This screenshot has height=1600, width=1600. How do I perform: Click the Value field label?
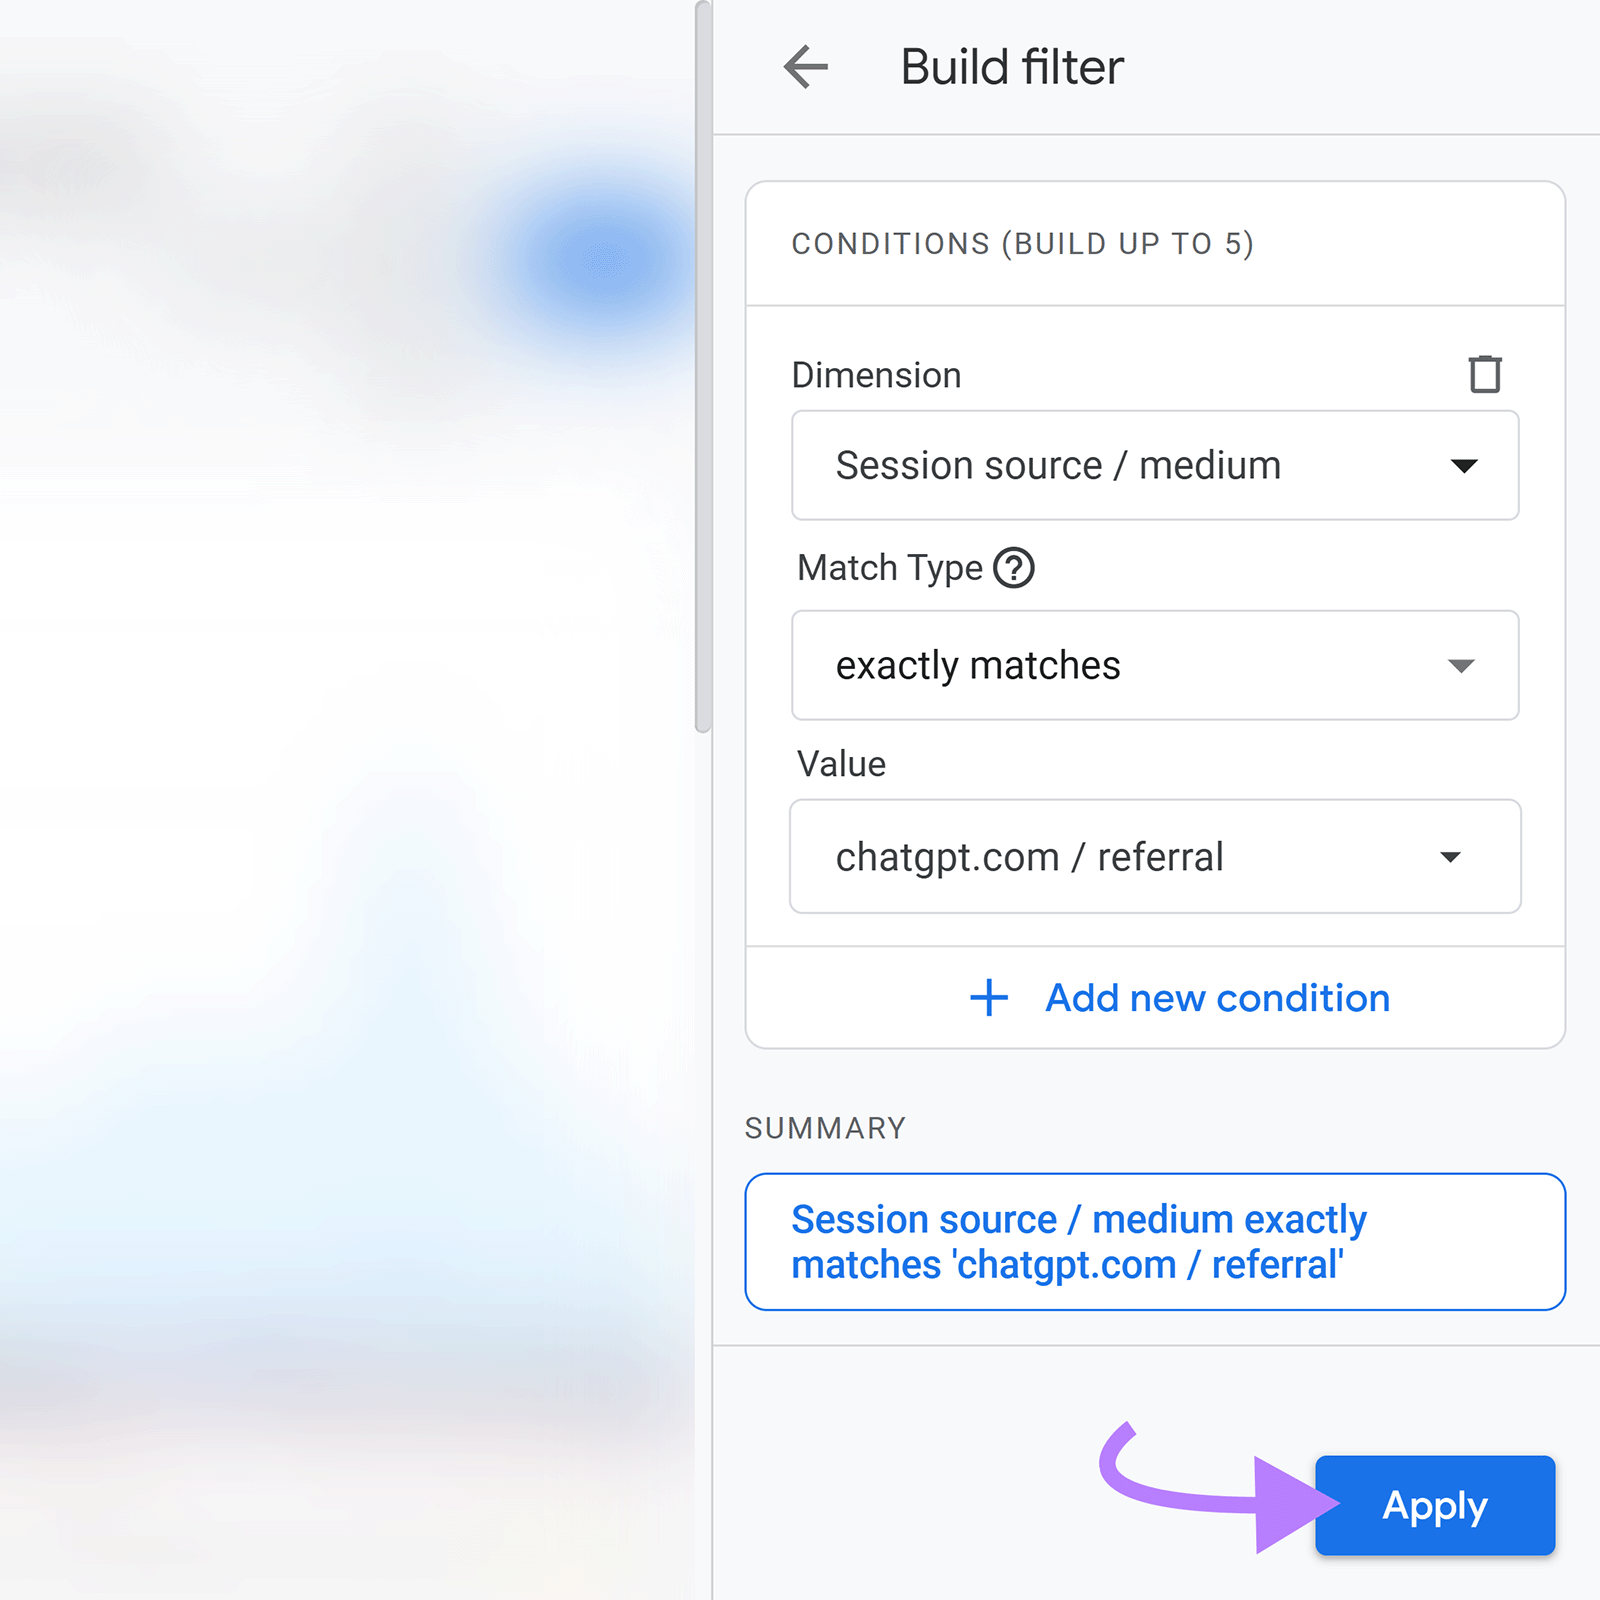tap(839, 763)
